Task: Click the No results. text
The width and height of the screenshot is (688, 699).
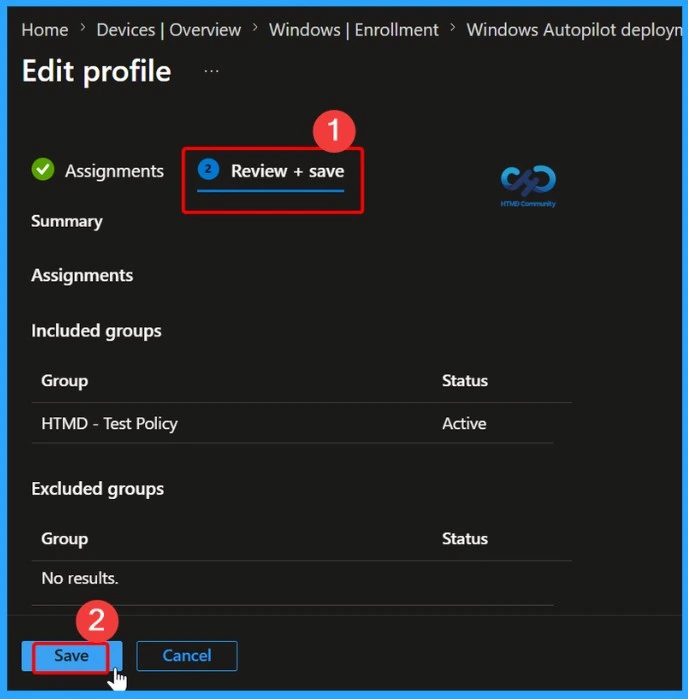Action: tap(80, 578)
